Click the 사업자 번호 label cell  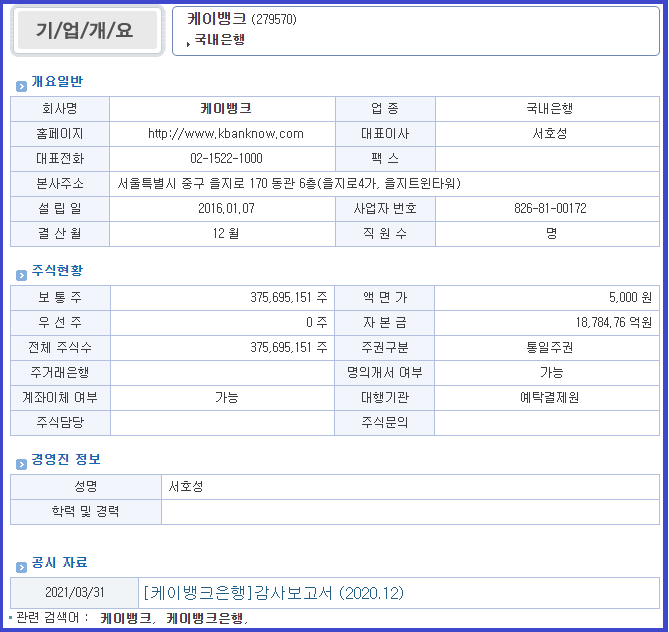pos(385,209)
